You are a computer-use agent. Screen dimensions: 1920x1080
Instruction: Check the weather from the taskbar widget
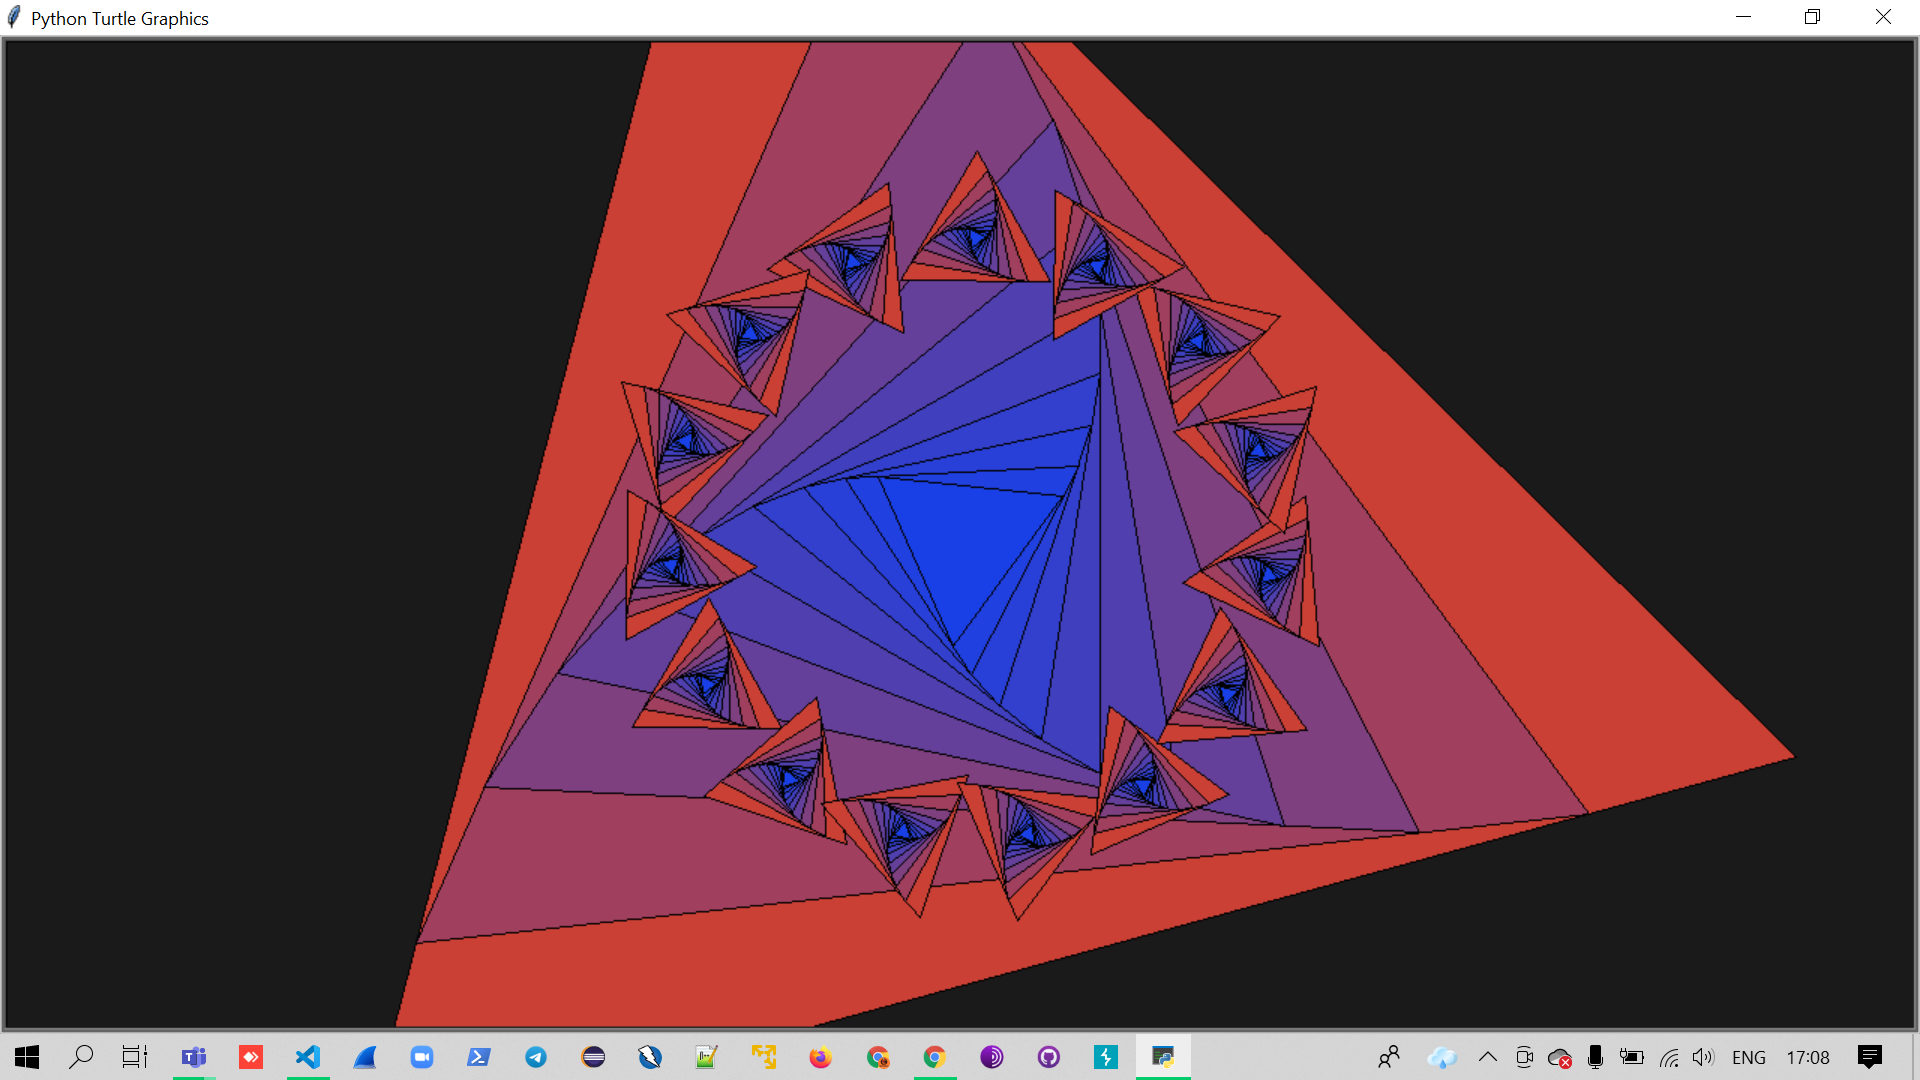(x=1442, y=1057)
